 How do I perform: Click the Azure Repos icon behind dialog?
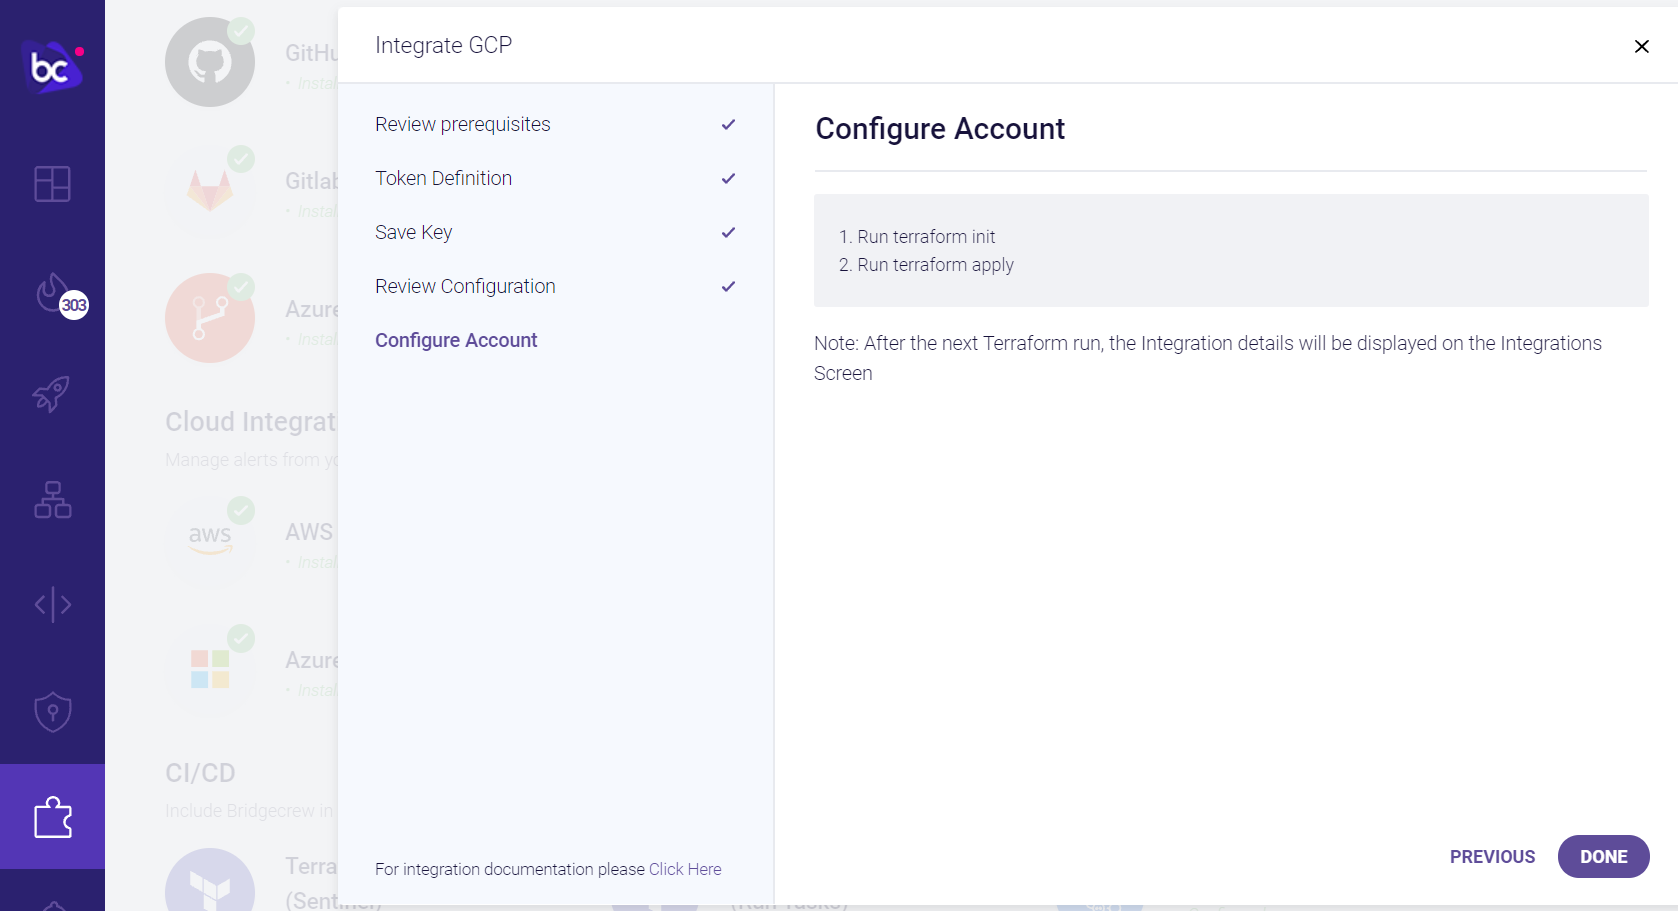pyautogui.click(x=210, y=318)
